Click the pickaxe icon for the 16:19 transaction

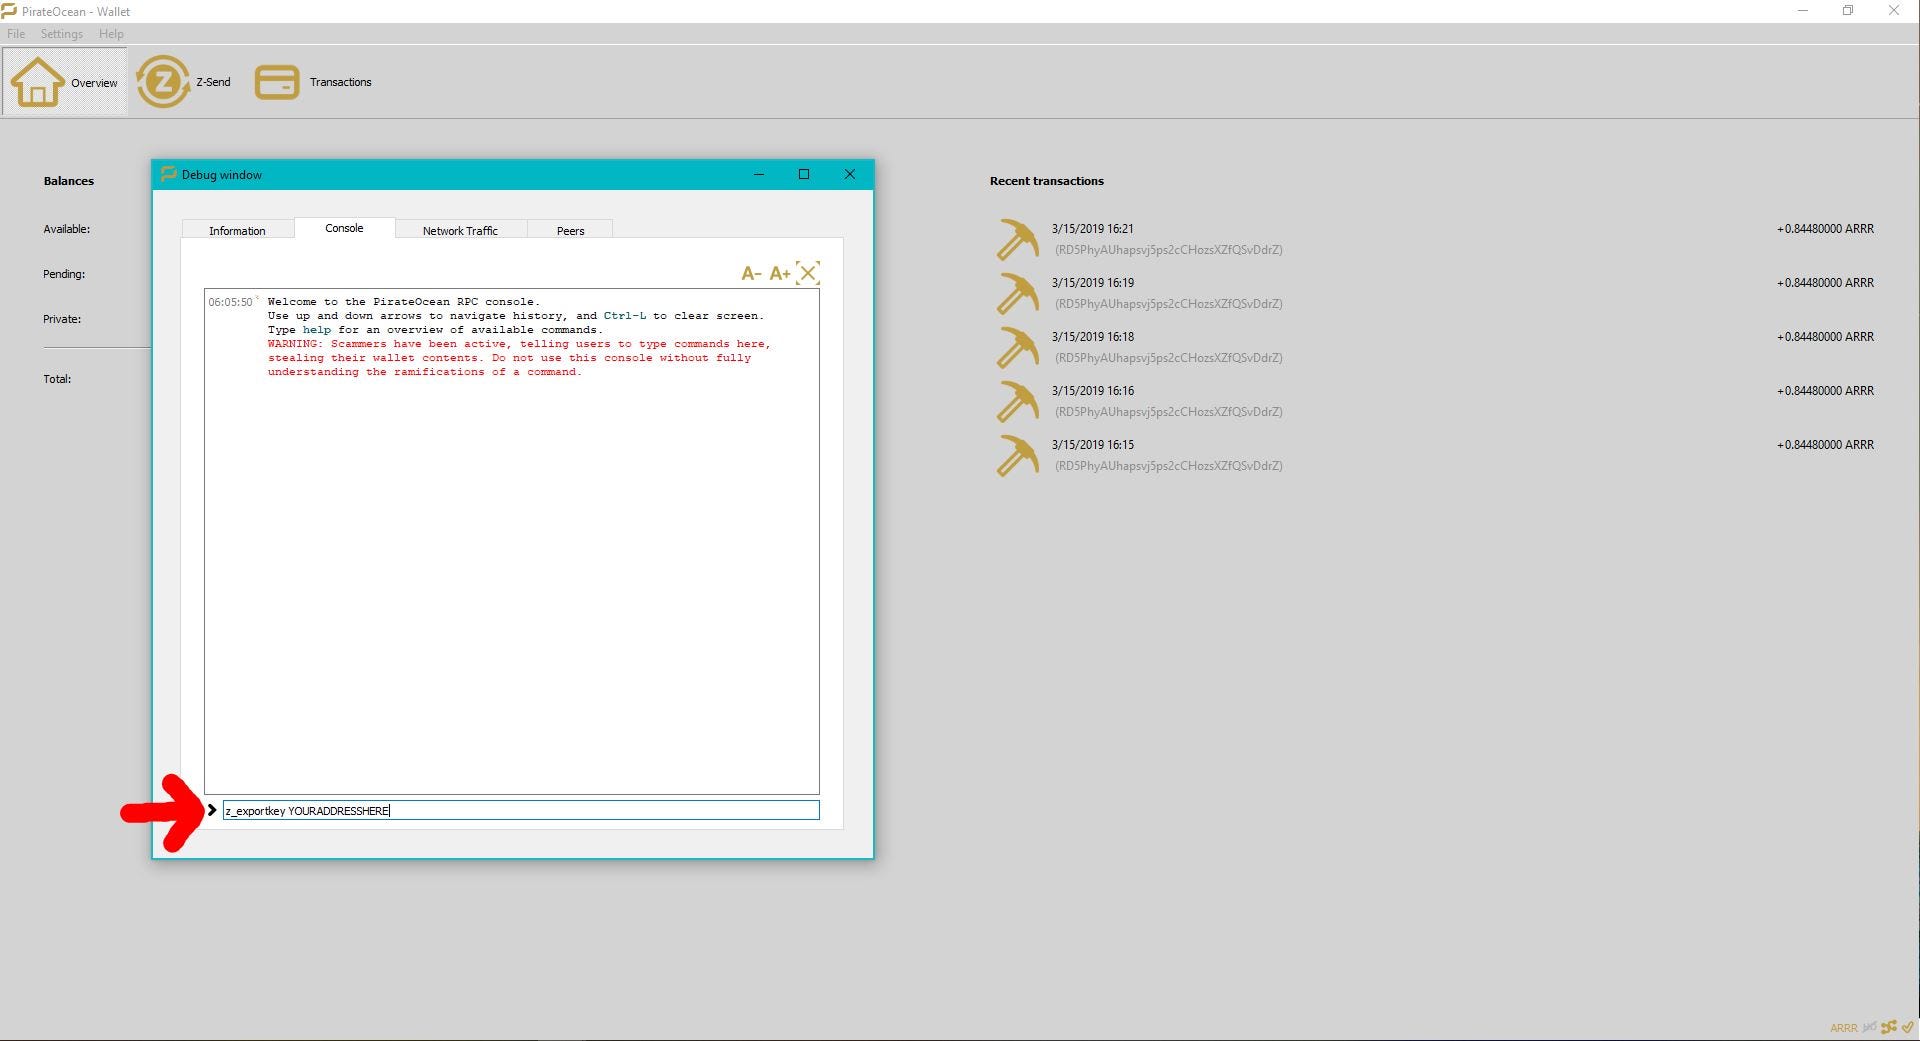coord(1017,294)
